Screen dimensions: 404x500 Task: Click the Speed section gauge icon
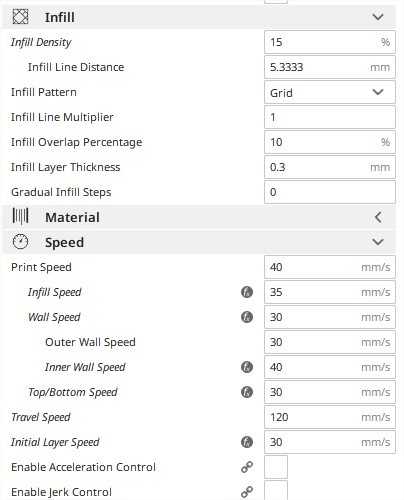point(20,242)
